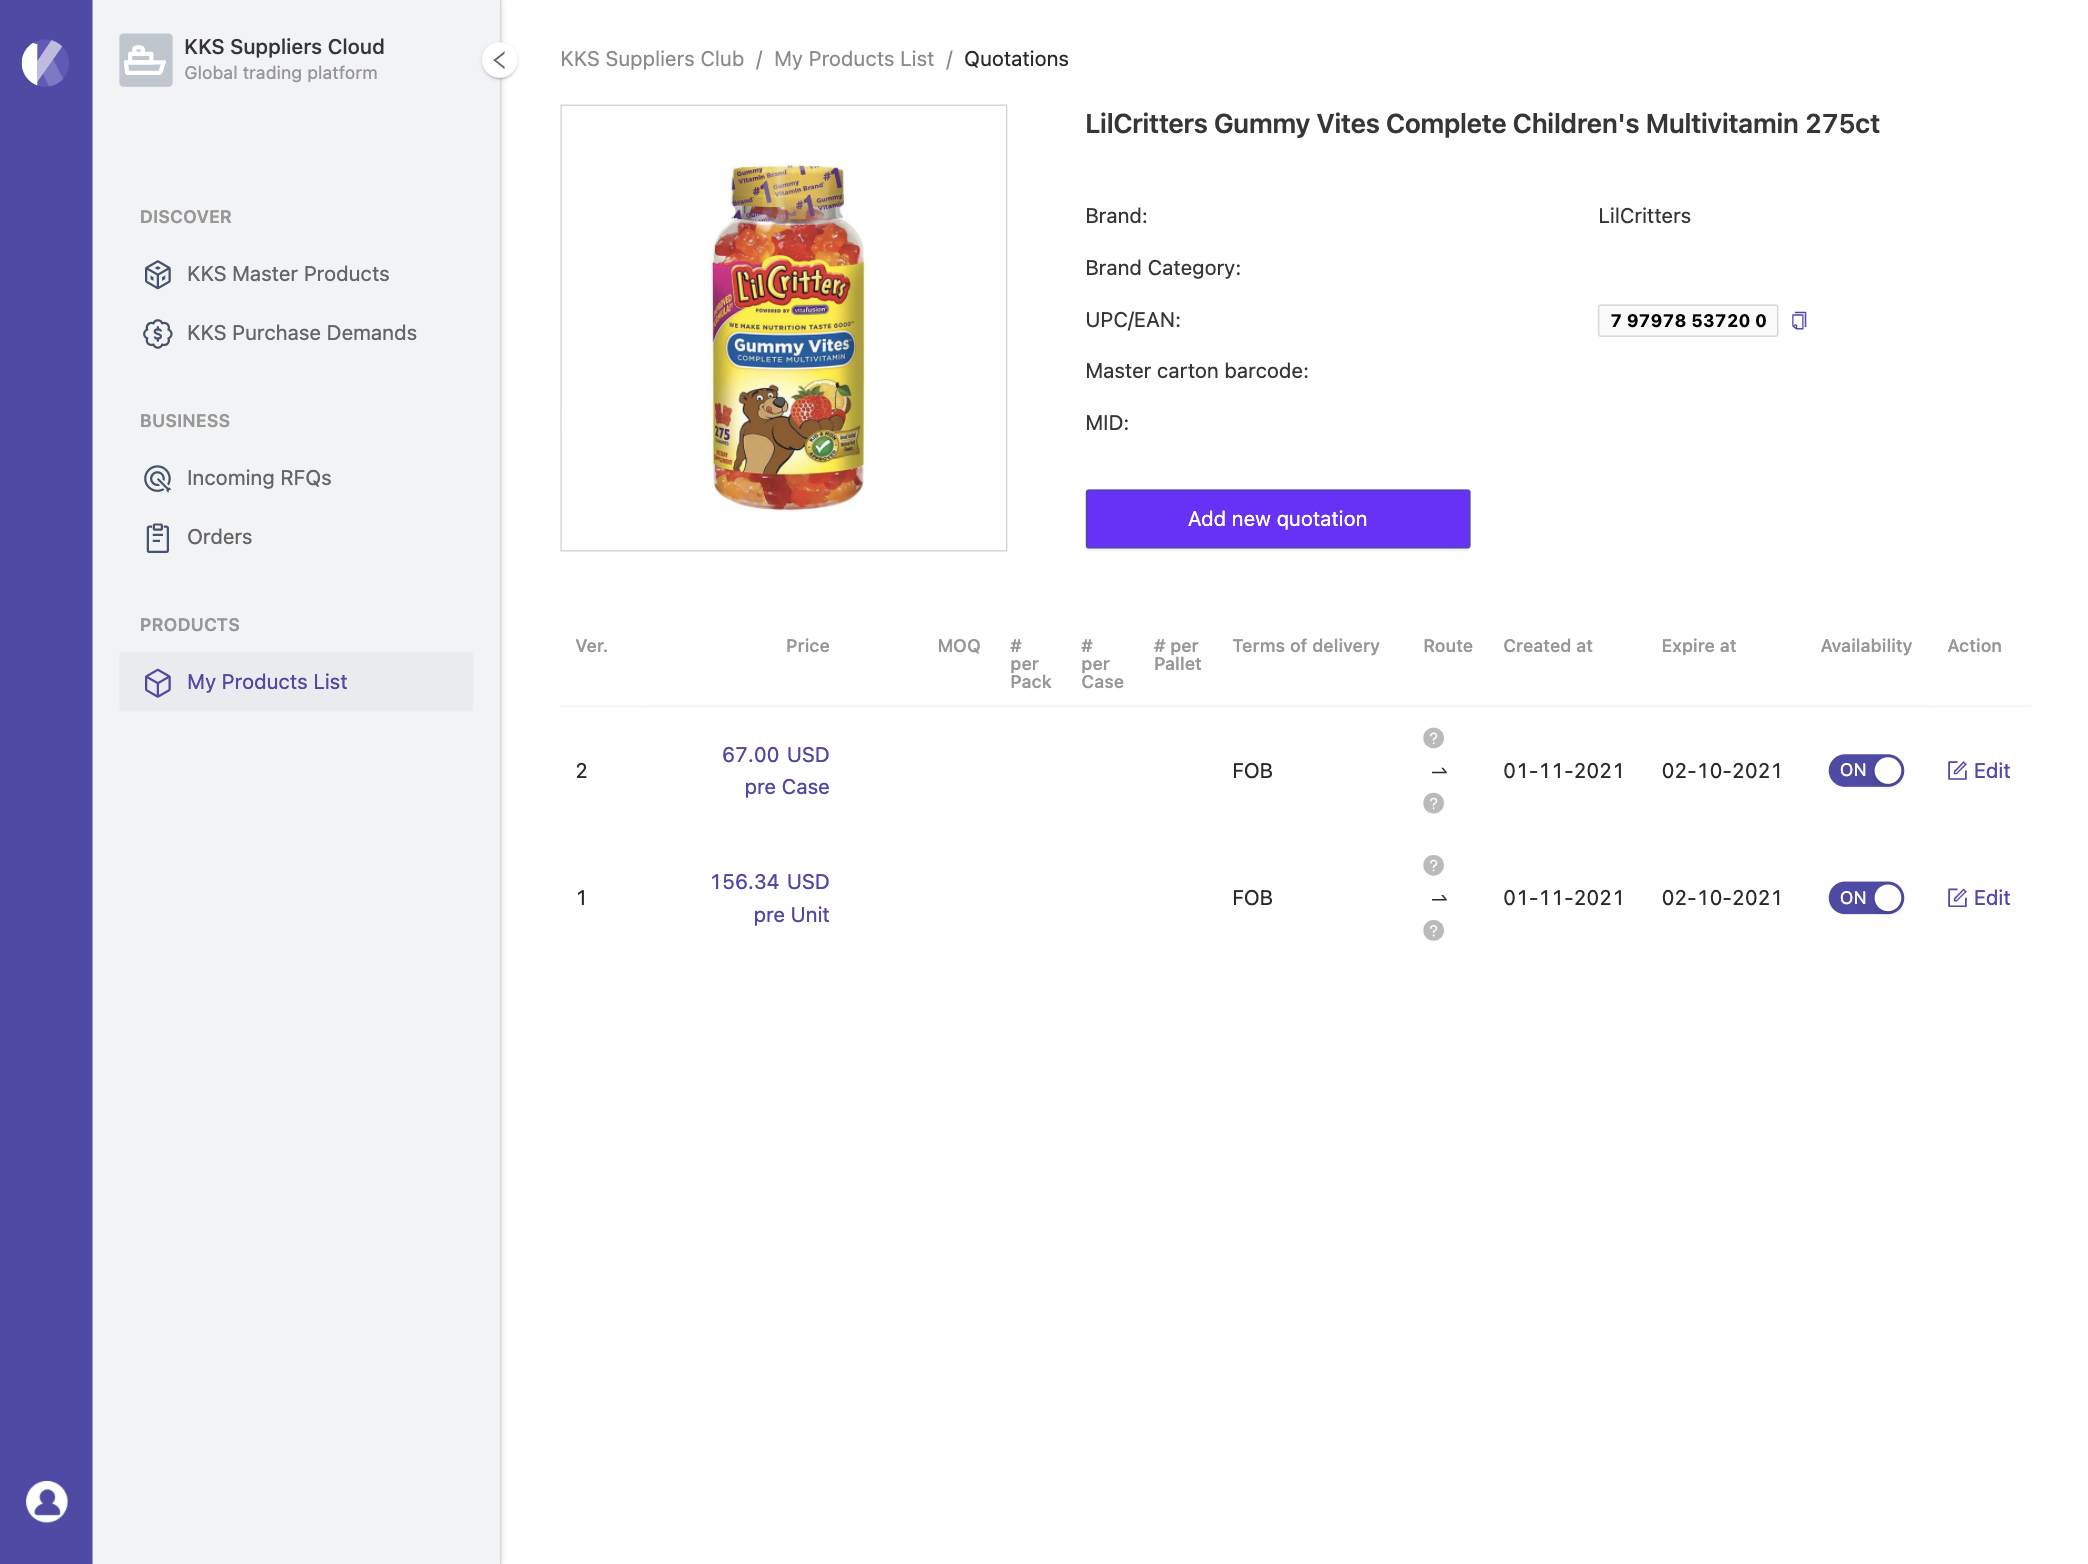
Task: Click FOB in the version 2 row
Action: [1252, 771]
